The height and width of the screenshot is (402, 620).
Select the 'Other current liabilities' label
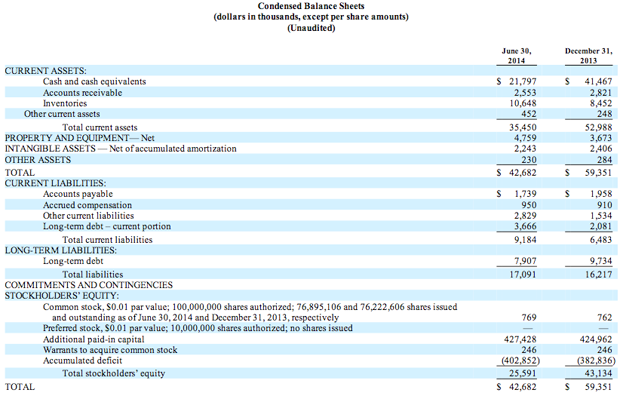pyautogui.click(x=89, y=216)
